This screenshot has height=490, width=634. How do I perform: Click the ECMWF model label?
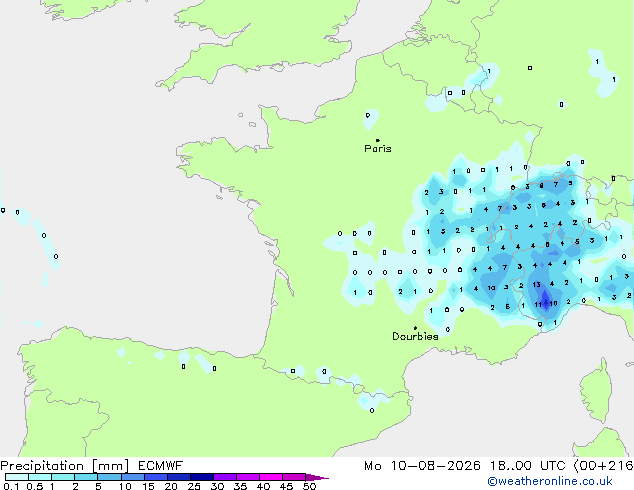(x=161, y=466)
